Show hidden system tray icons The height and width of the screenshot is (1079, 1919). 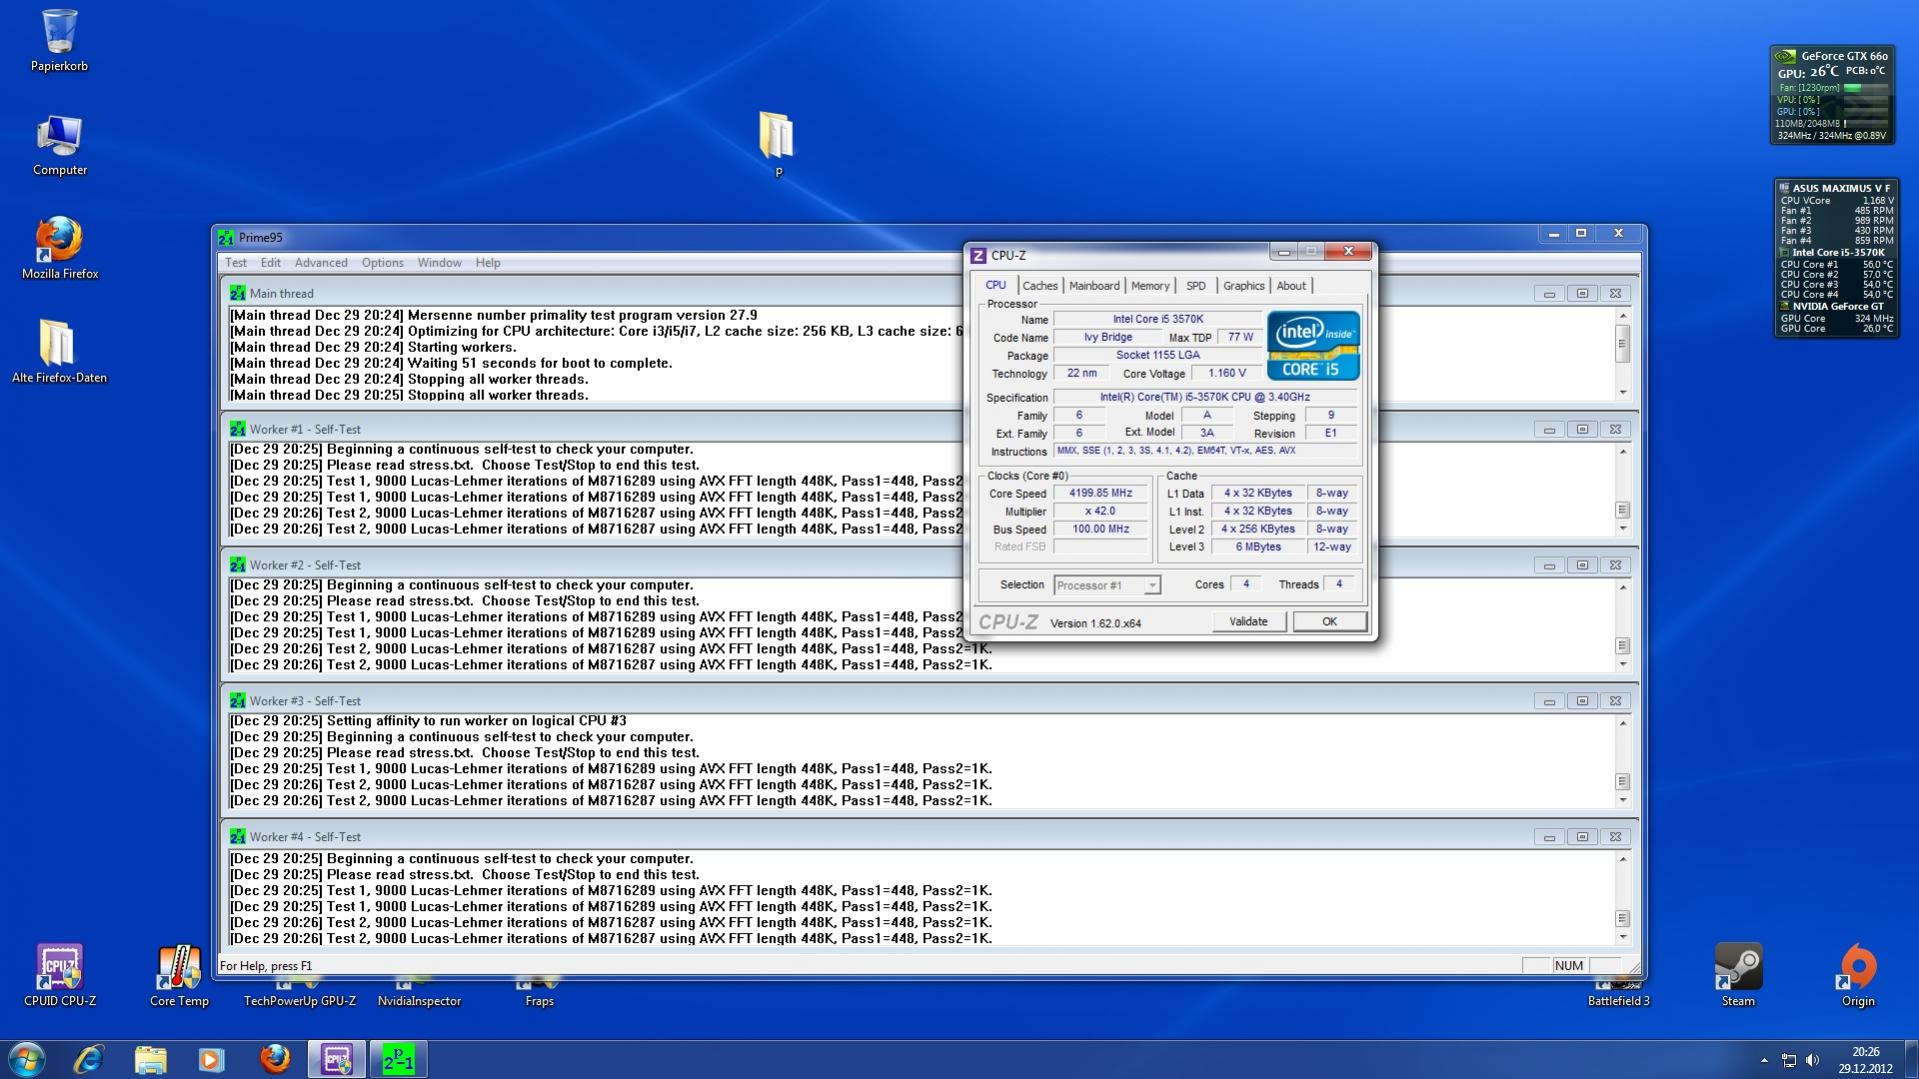point(1764,1060)
